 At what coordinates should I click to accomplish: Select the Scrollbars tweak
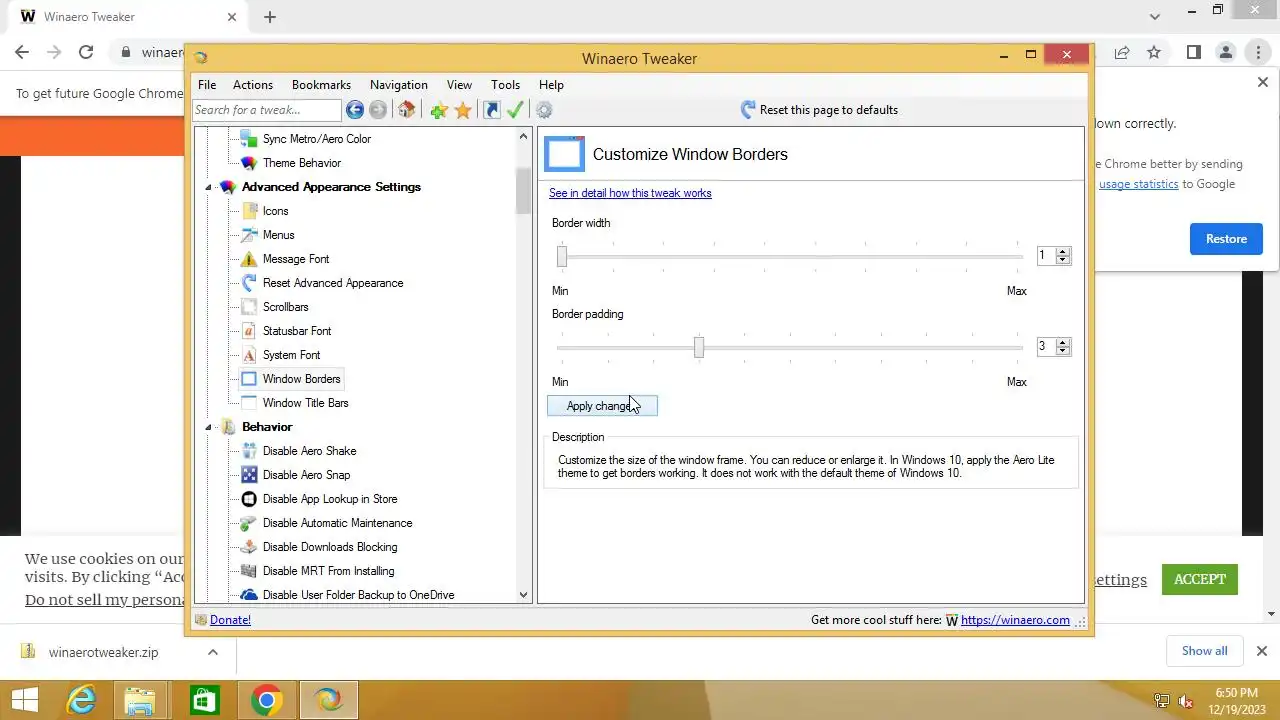pos(285,307)
